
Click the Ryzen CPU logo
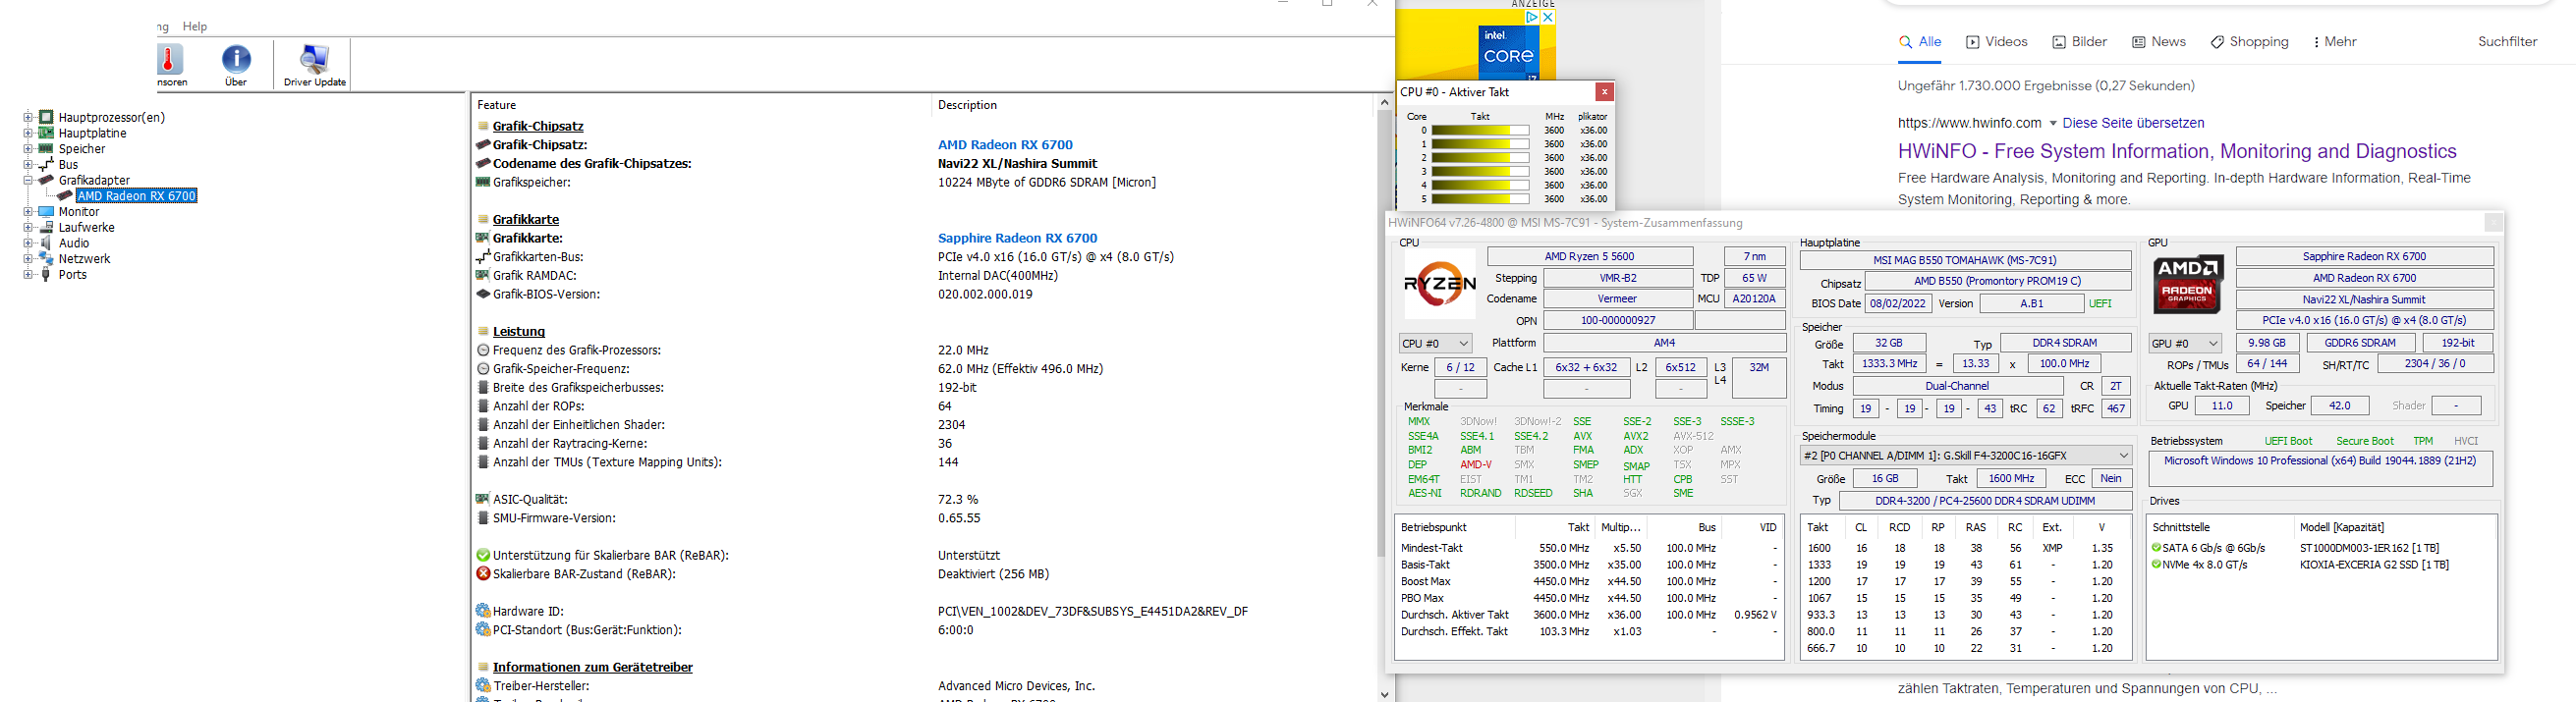pos(1440,284)
